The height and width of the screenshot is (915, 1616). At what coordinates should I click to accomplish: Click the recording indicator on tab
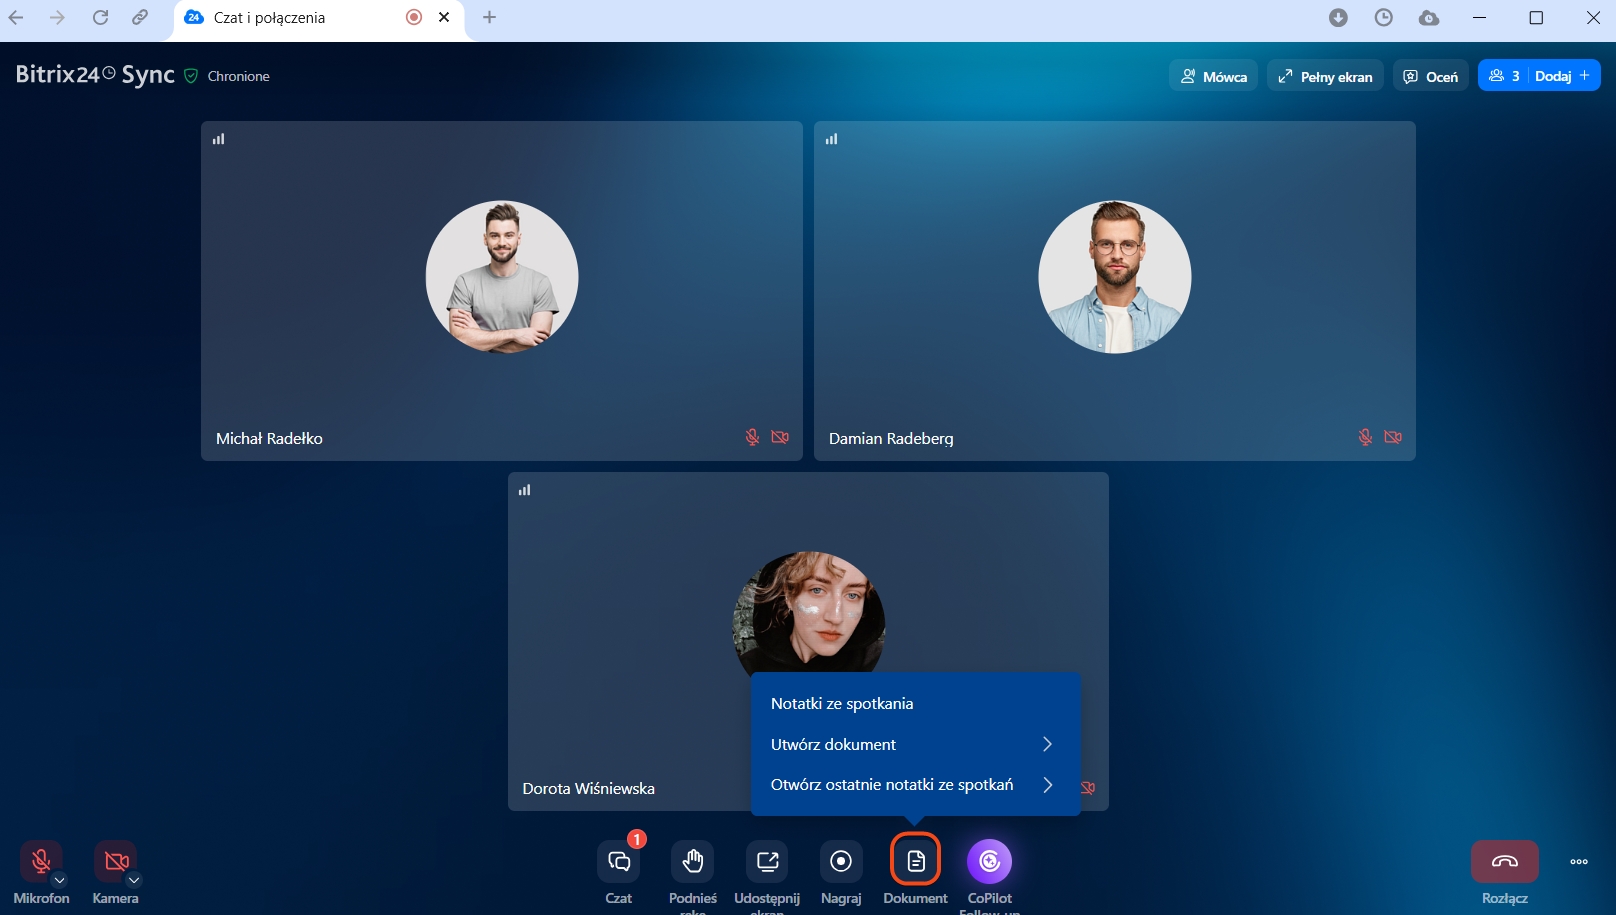pos(414,17)
